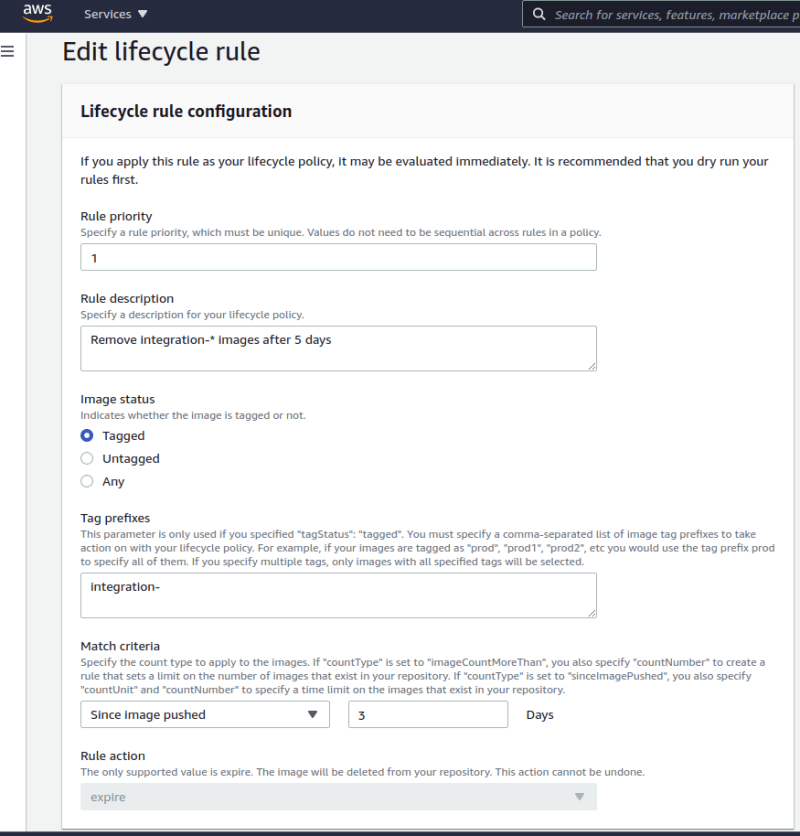This screenshot has height=836, width=800.
Task: Click the Services dropdown triangle
Action: pyautogui.click(x=142, y=14)
